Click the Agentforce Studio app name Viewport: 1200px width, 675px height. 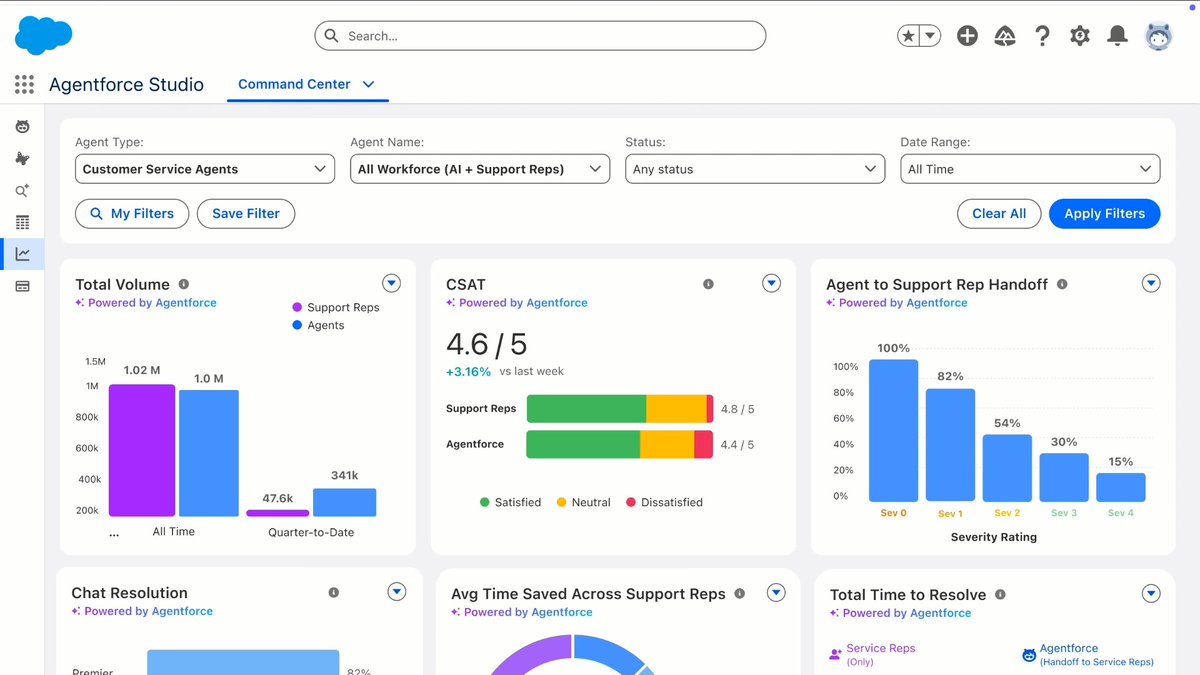coord(126,85)
